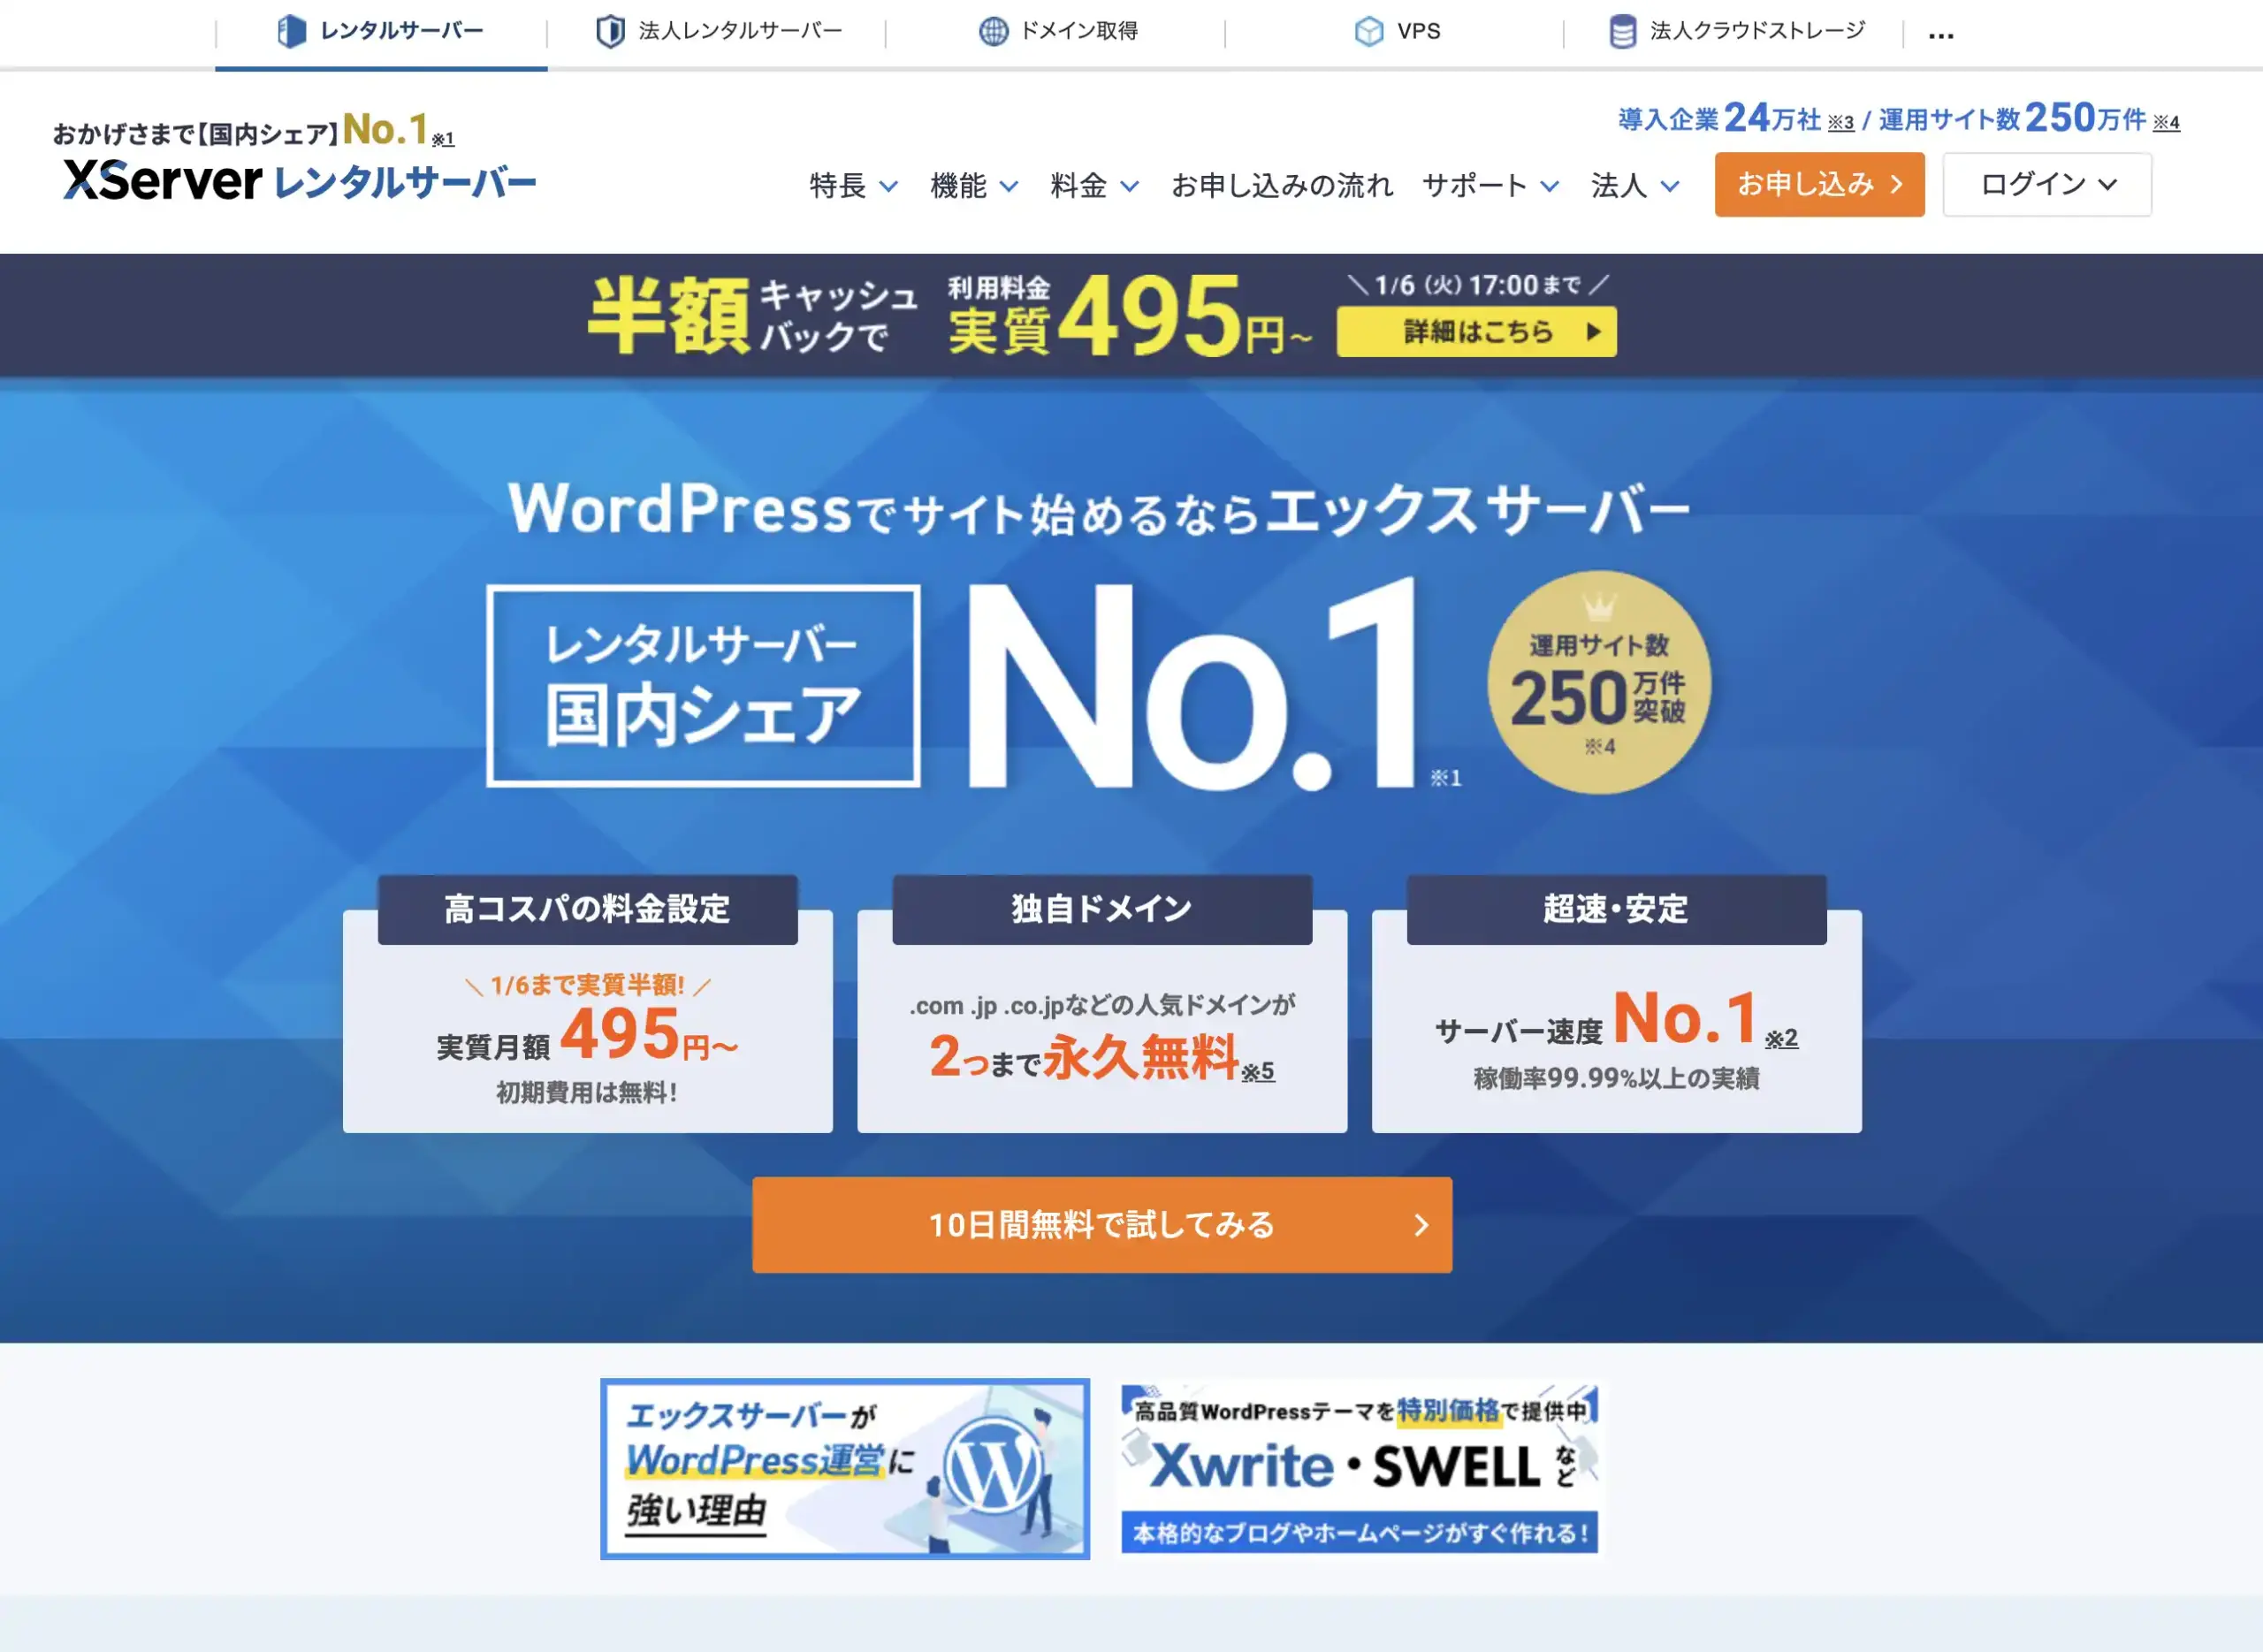Click the WordPress logo banner 強い理由

(845, 1468)
